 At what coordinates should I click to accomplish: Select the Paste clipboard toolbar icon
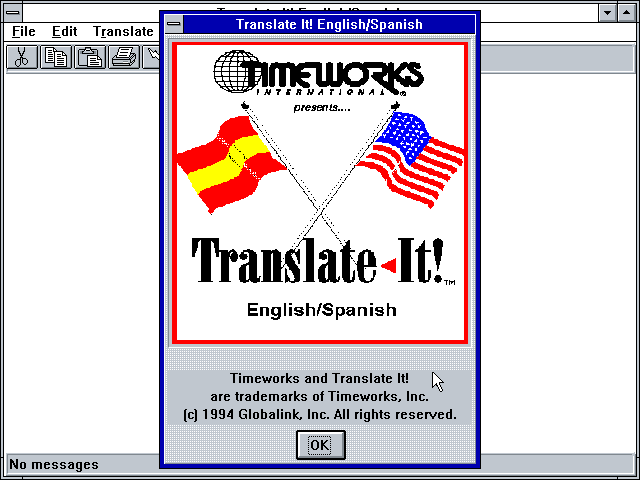pyautogui.click(x=90, y=57)
